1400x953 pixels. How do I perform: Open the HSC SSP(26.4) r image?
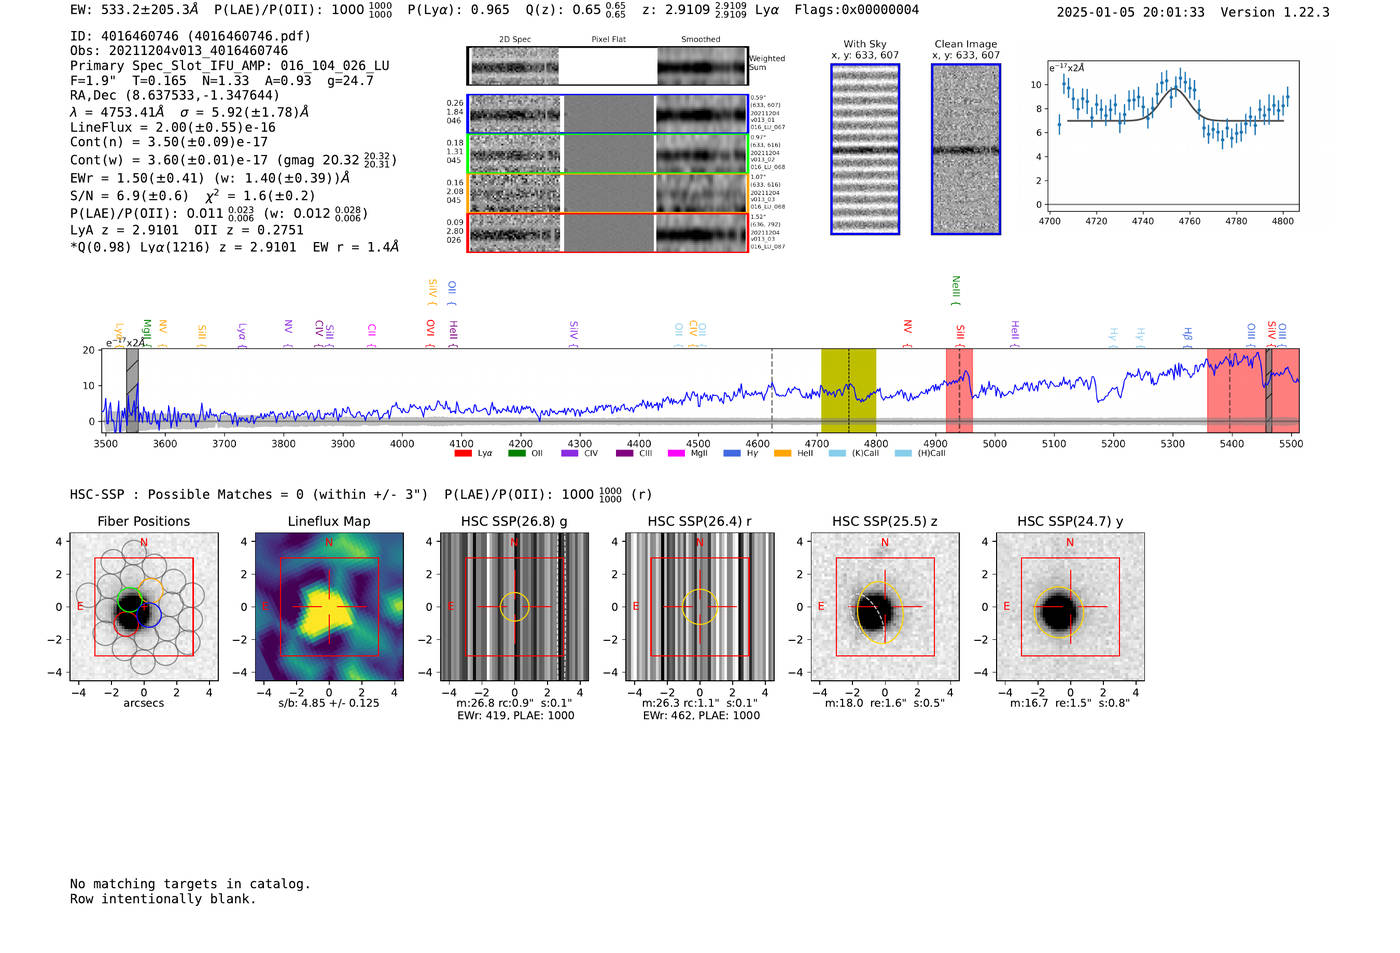coord(699,607)
